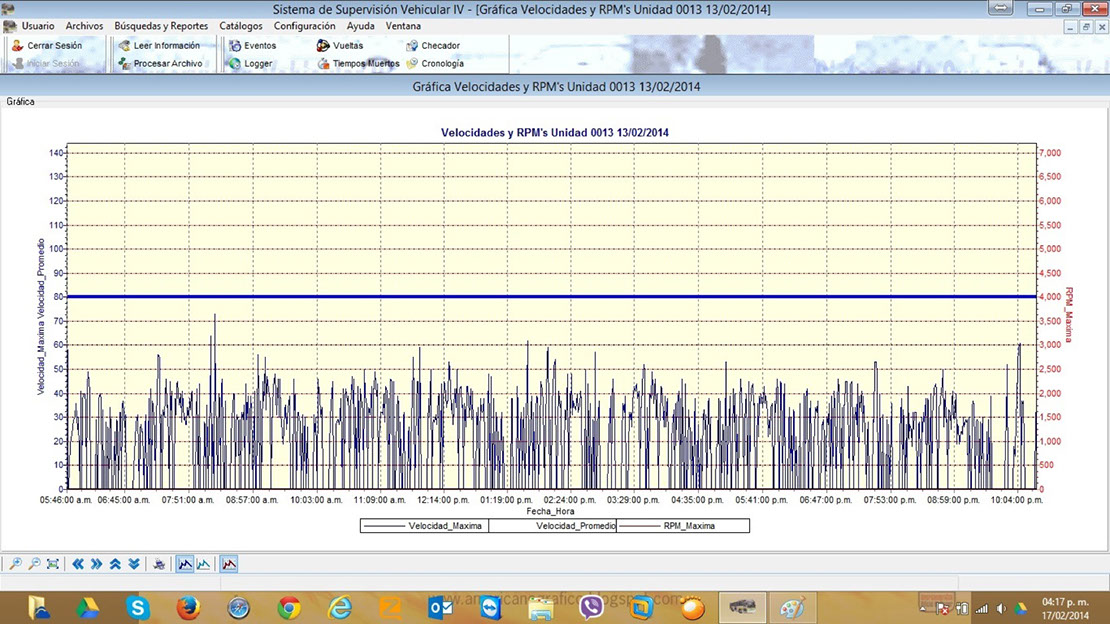Screen dimensions: 1110x624
Task: Expand the Archivos menu
Action: (84, 26)
